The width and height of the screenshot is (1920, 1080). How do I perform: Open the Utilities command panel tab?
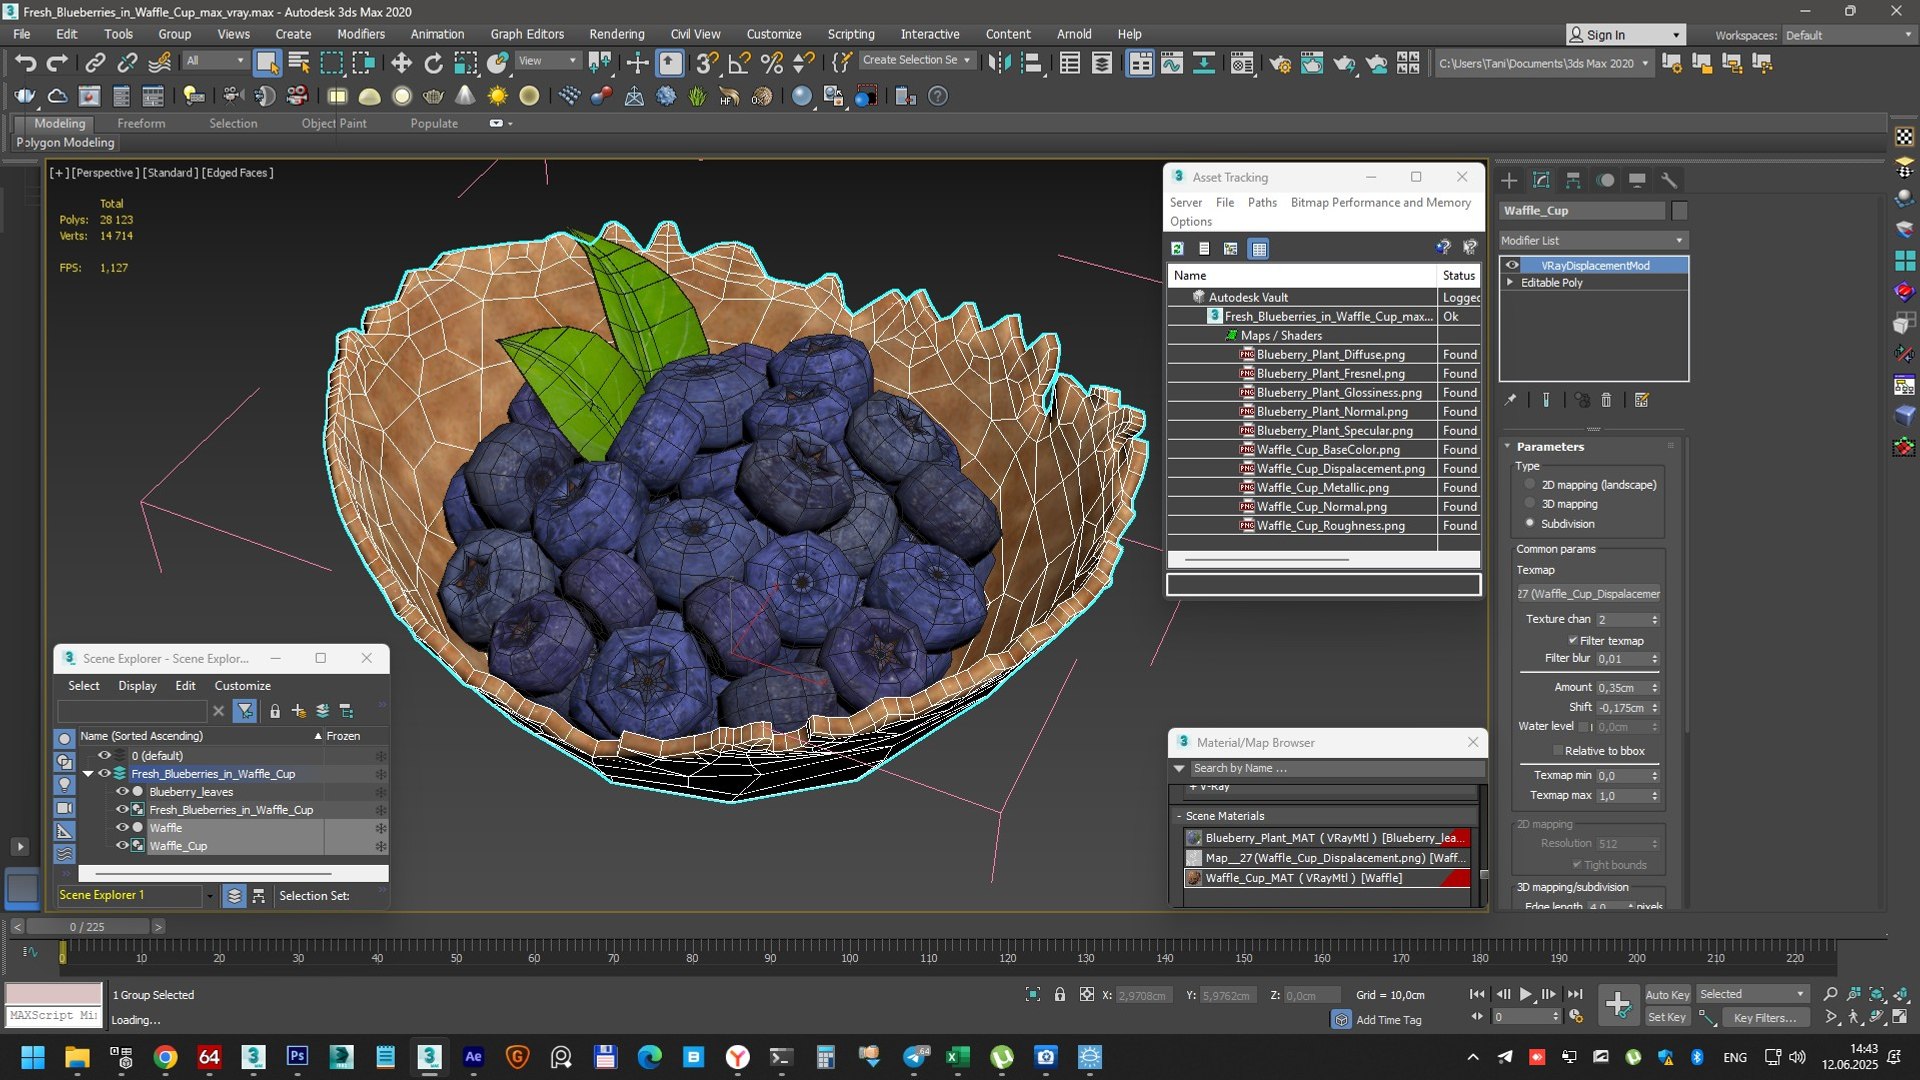click(1669, 180)
